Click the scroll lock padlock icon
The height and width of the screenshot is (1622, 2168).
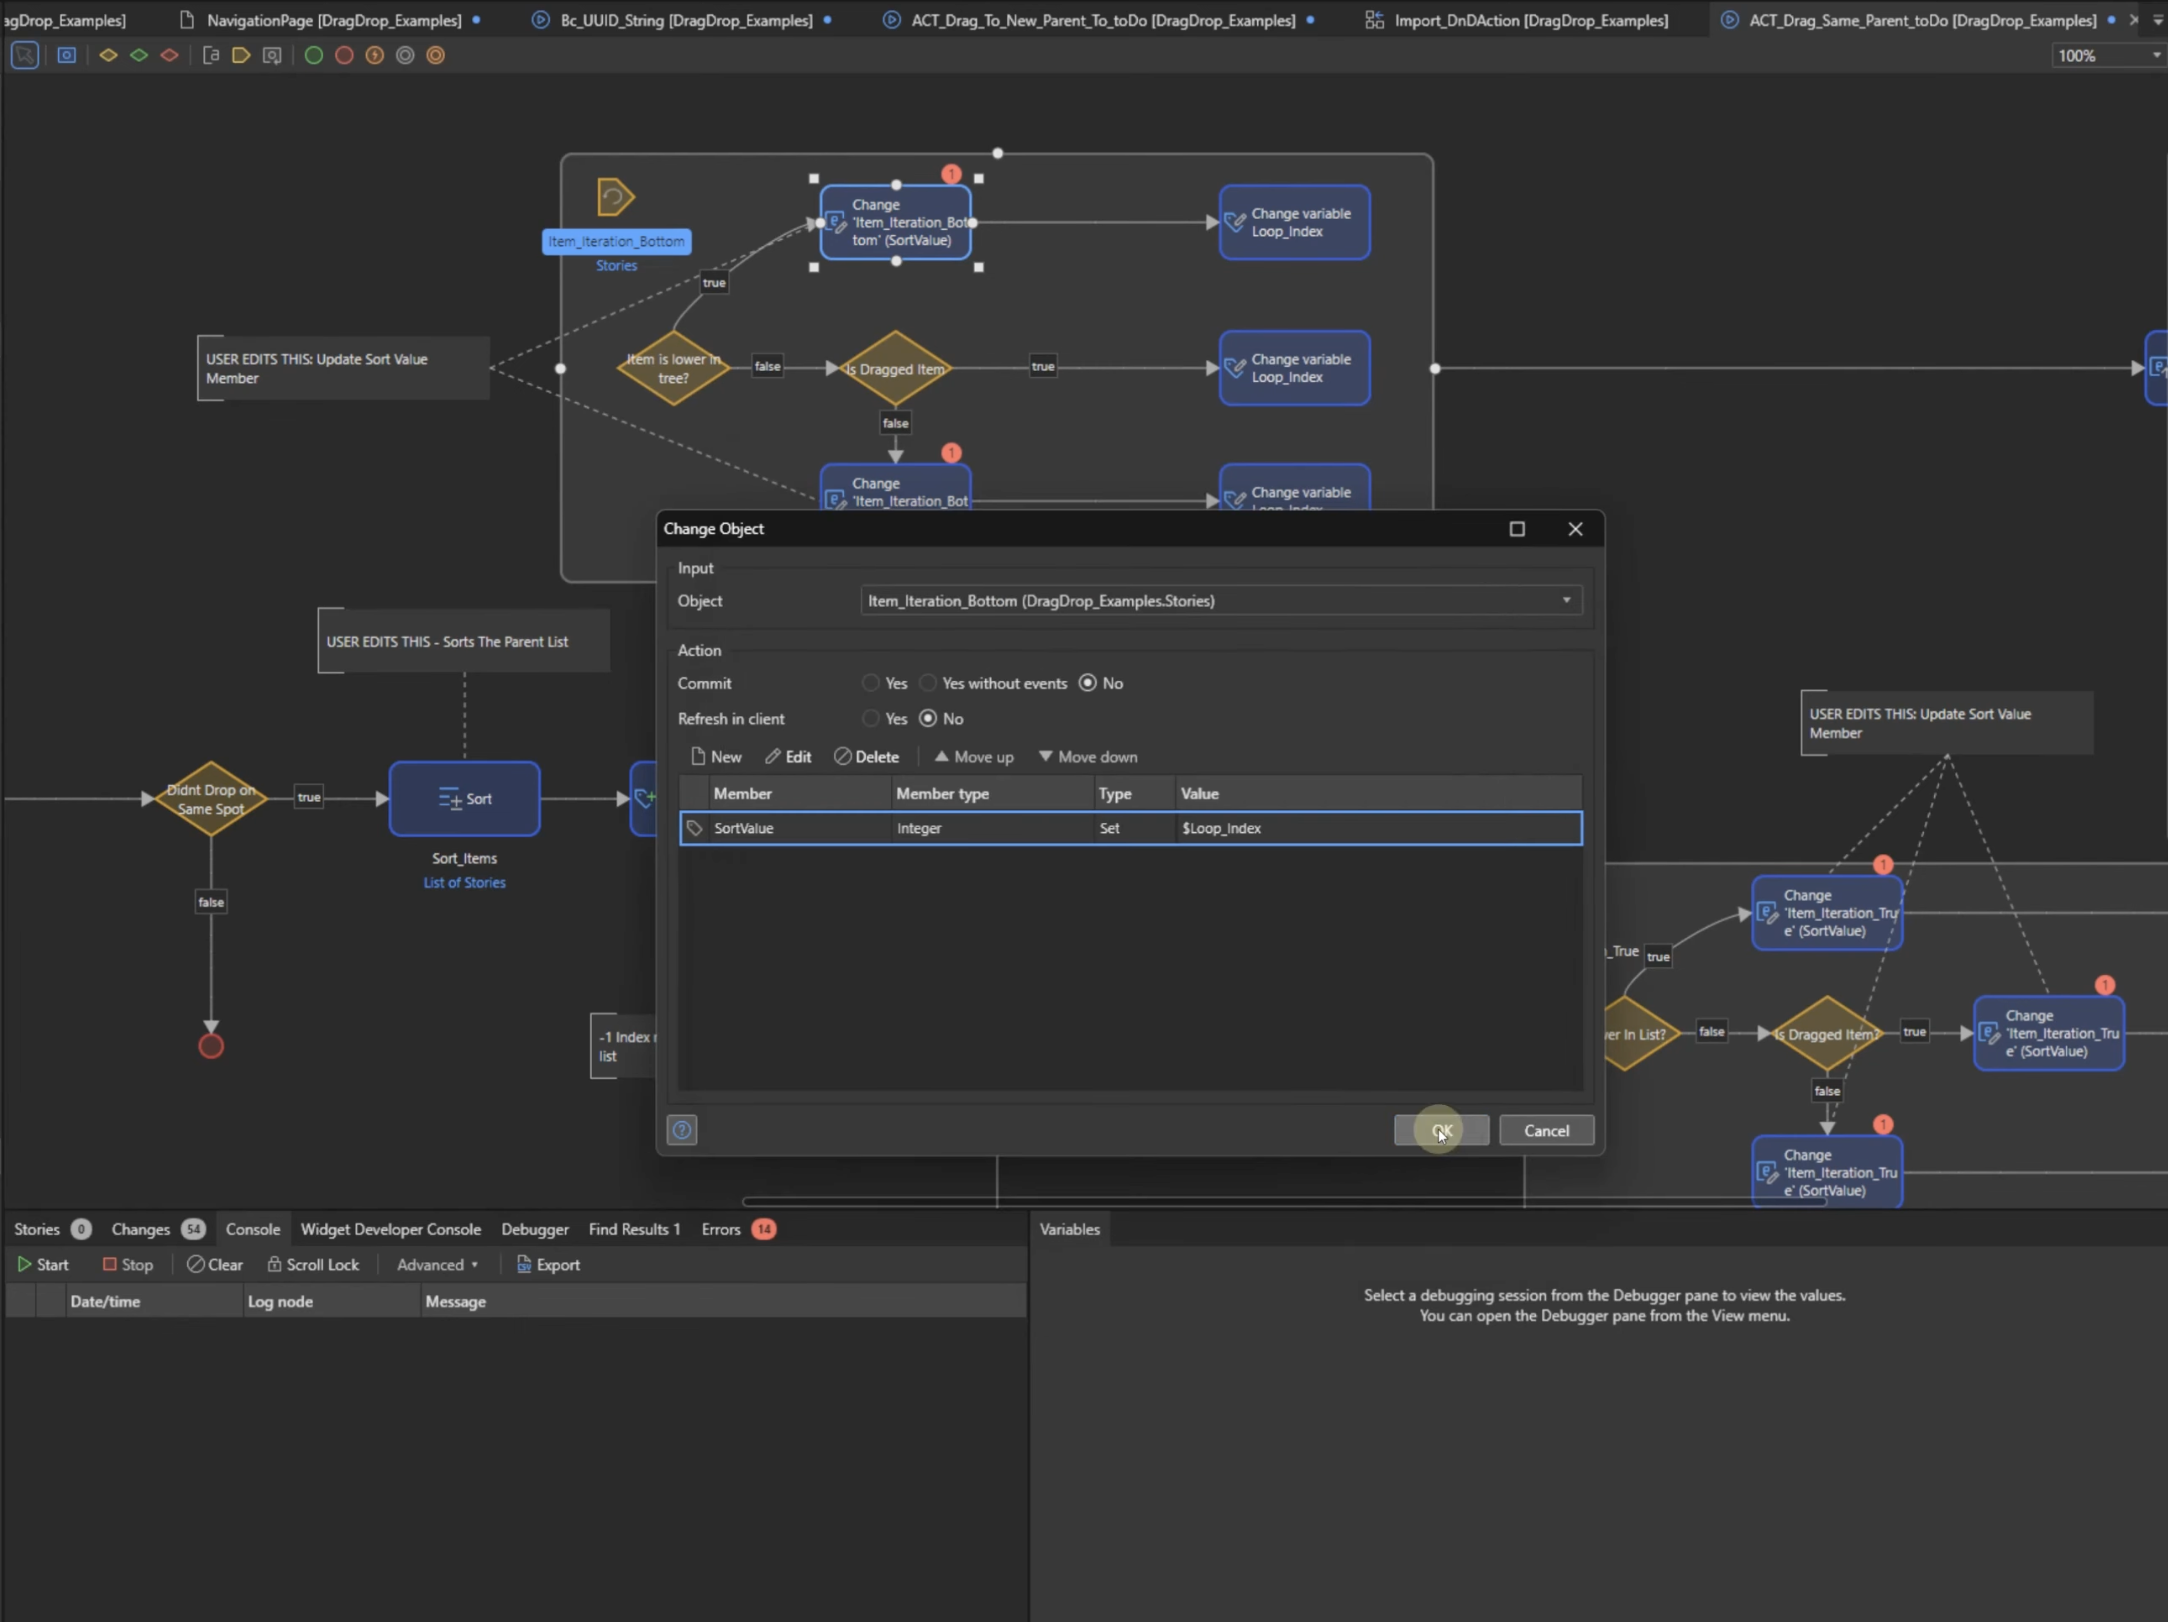click(x=274, y=1264)
